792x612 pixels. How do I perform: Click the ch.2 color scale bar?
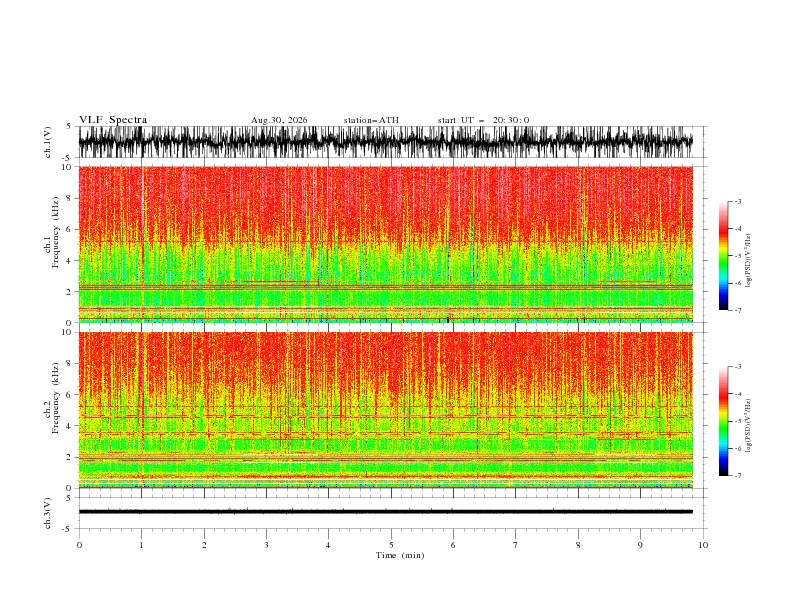(723, 421)
